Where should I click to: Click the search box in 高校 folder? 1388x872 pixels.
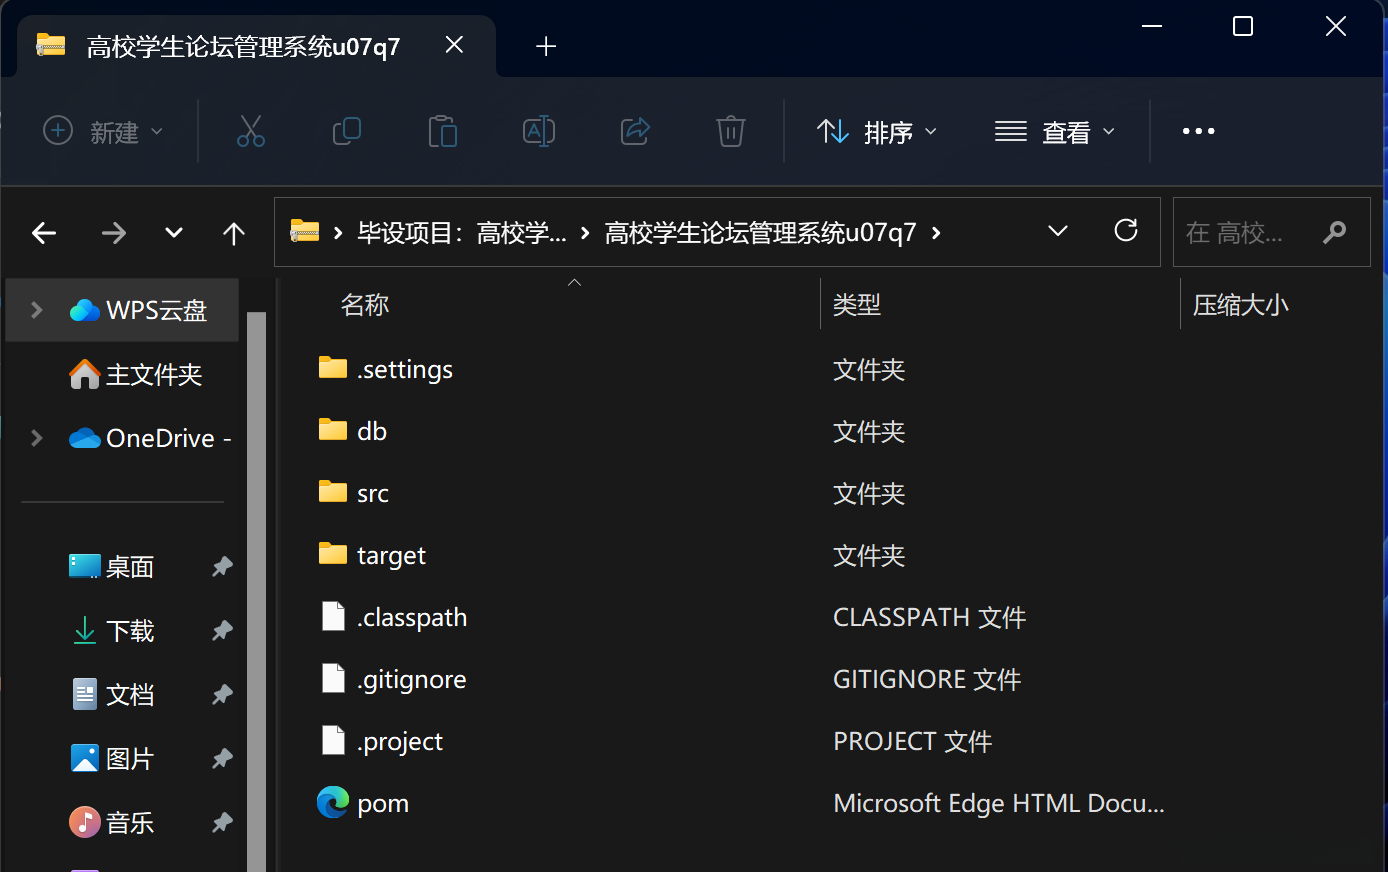pyautogui.click(x=1250, y=233)
